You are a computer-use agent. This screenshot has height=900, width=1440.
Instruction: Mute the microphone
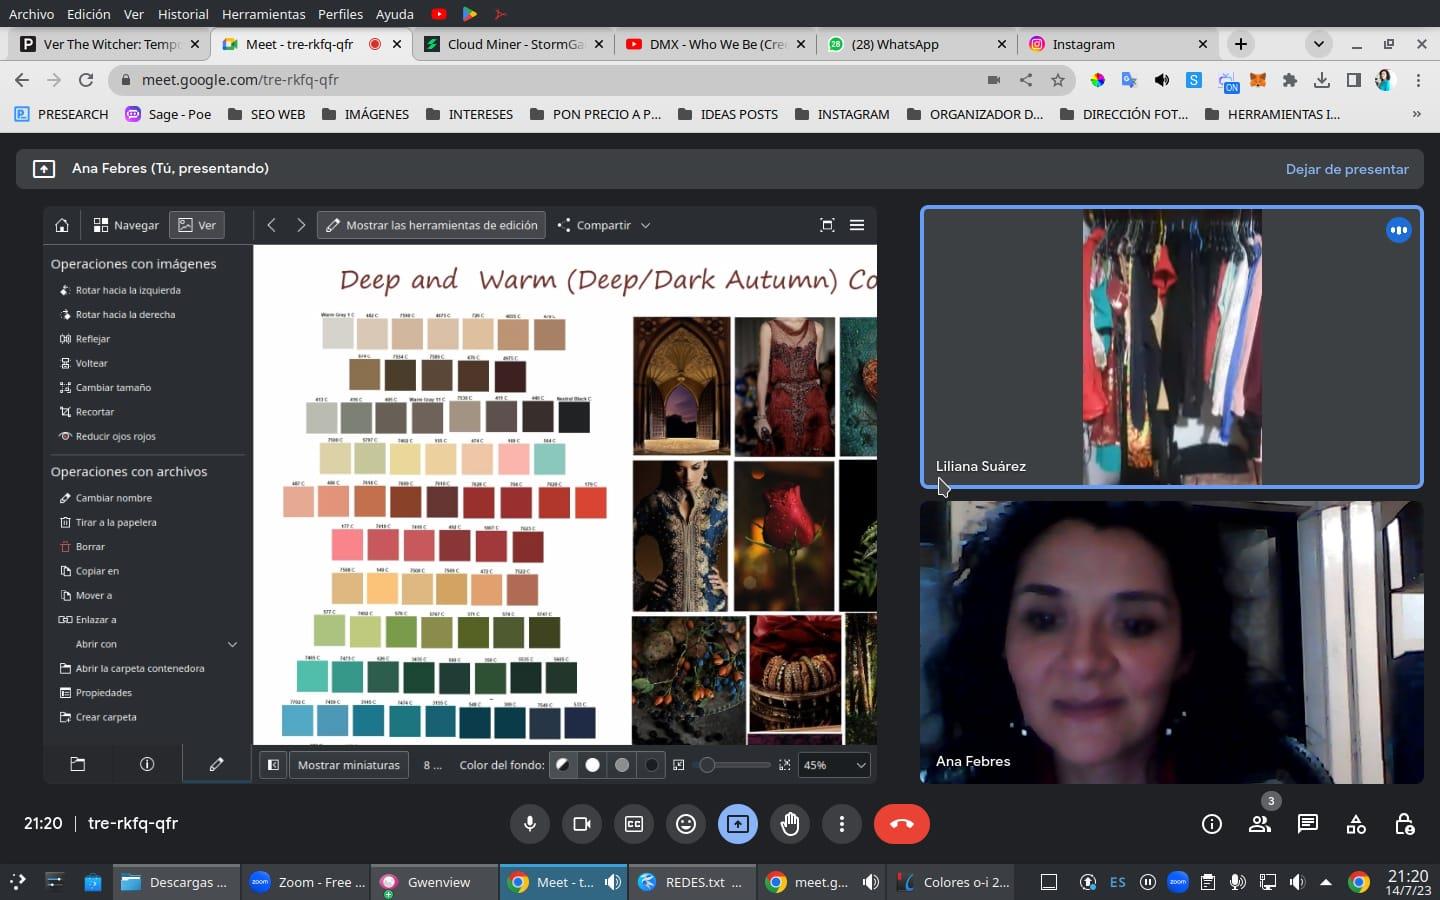[x=530, y=824]
